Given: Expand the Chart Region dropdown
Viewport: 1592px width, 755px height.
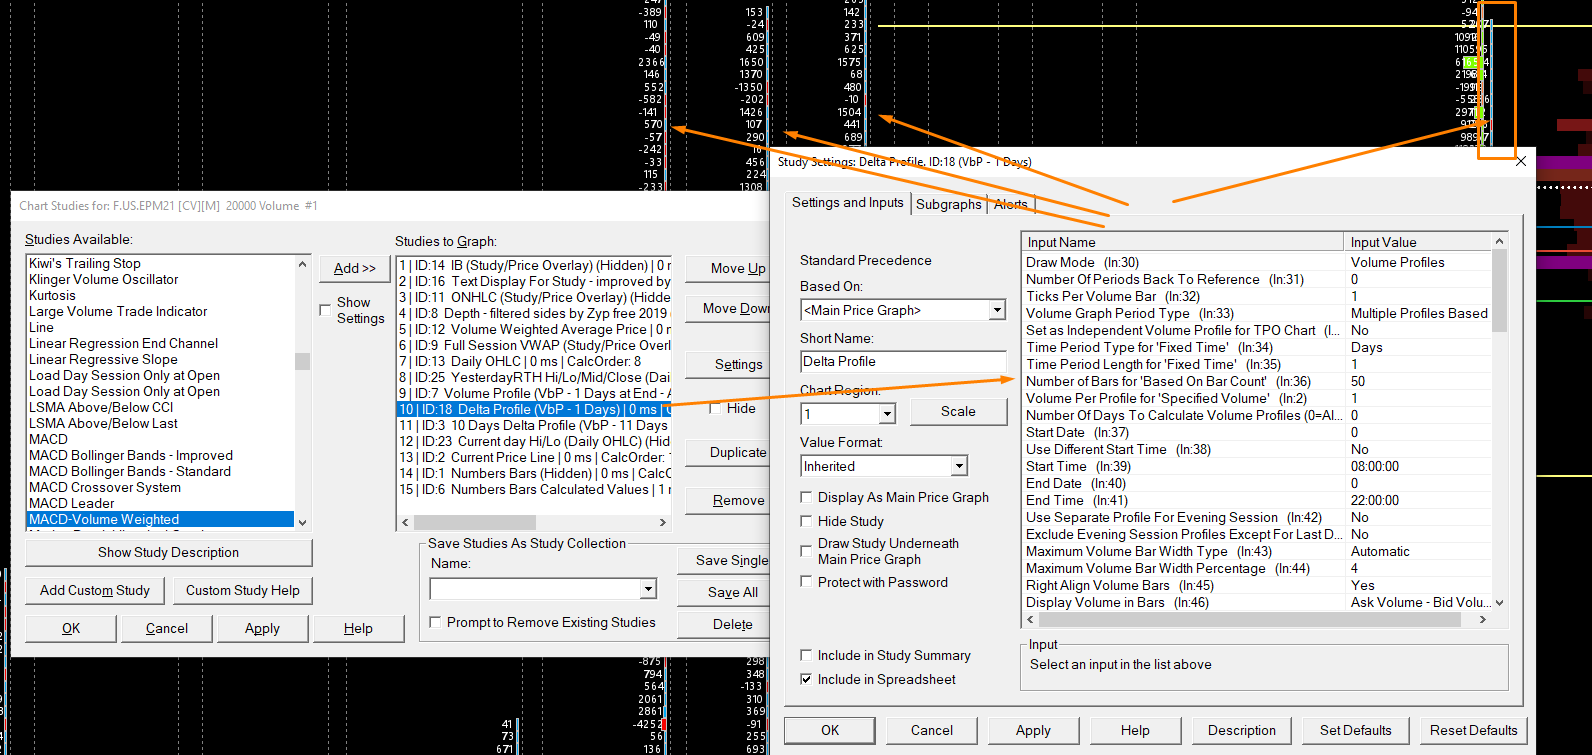Looking at the screenshot, I should (x=887, y=413).
